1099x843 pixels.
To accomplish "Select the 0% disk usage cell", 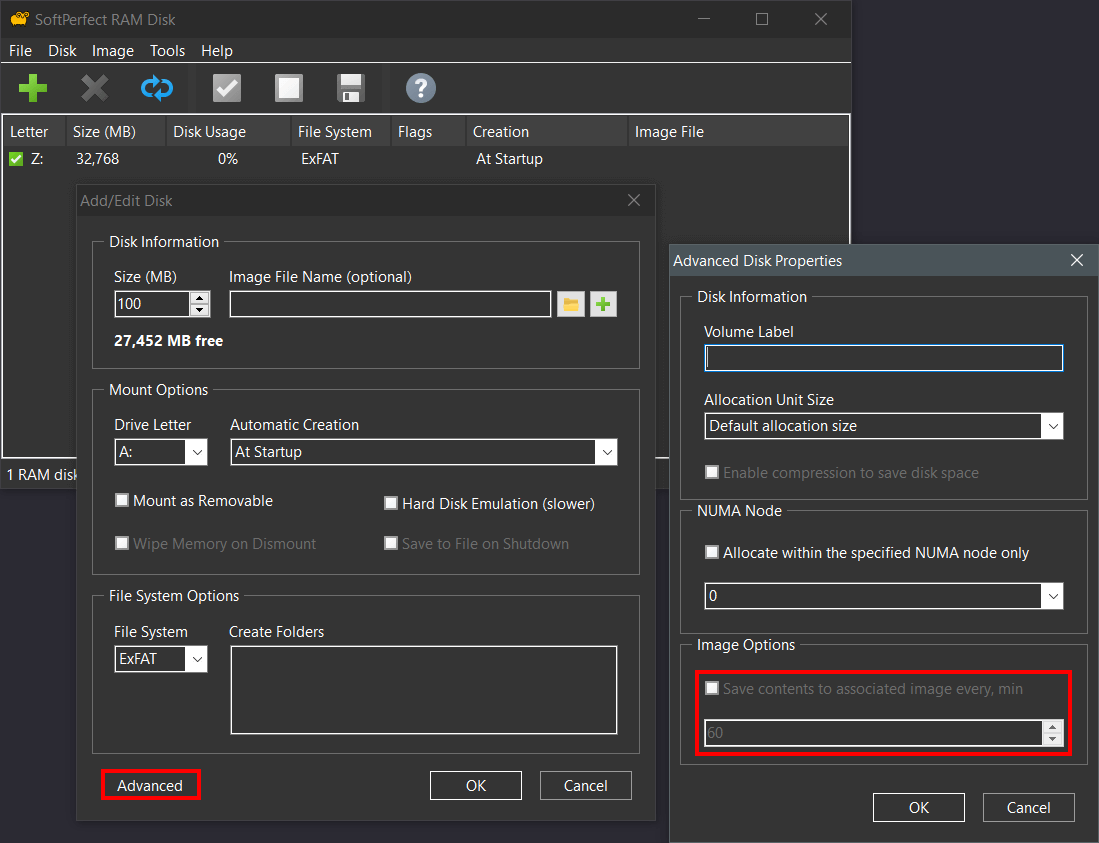I will tap(228, 159).
